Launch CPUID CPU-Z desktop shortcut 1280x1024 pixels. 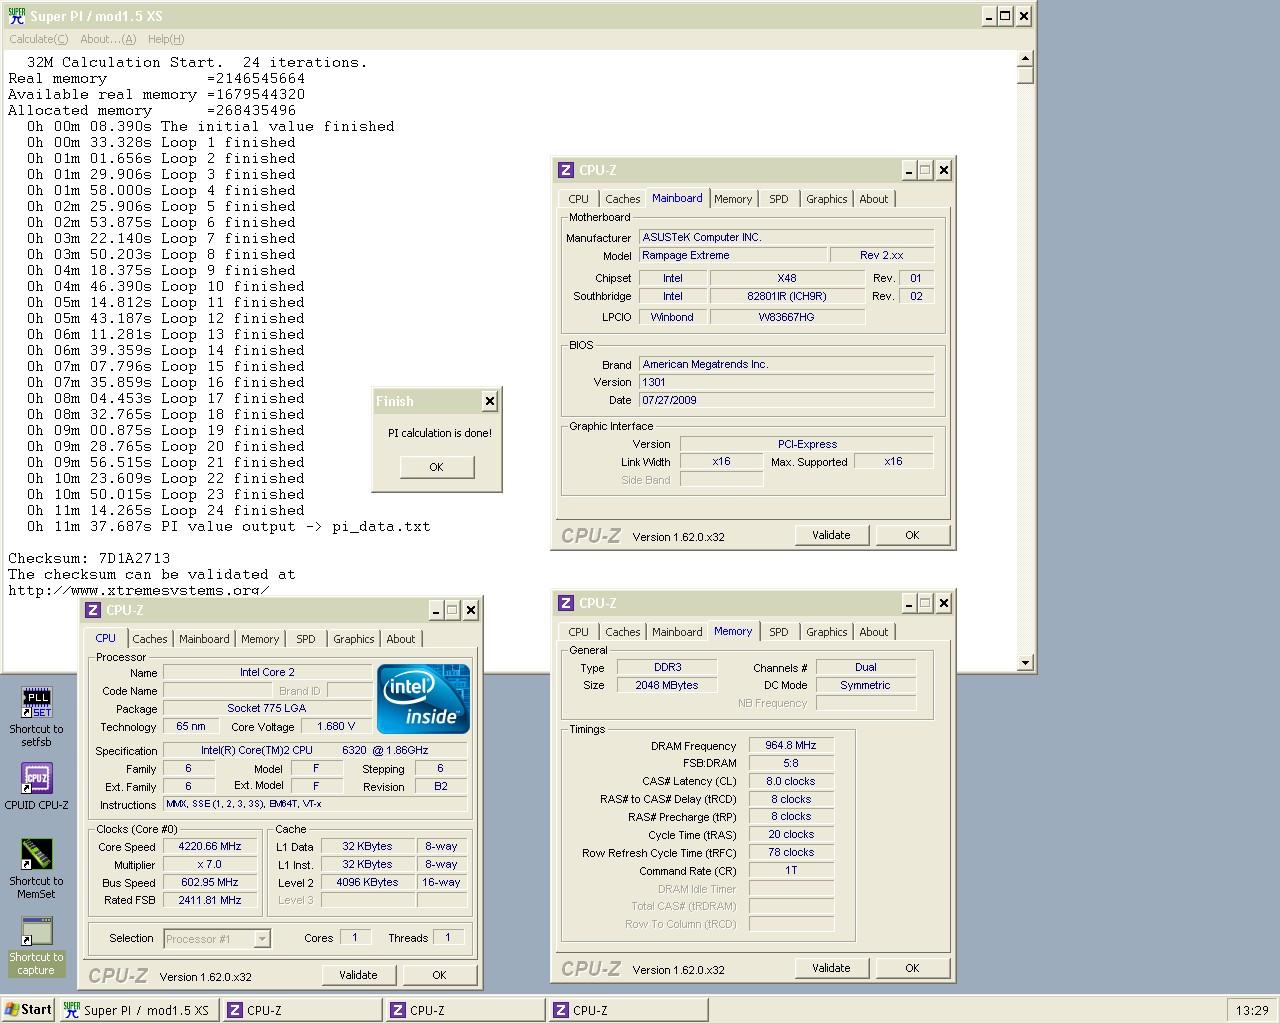coord(36,779)
